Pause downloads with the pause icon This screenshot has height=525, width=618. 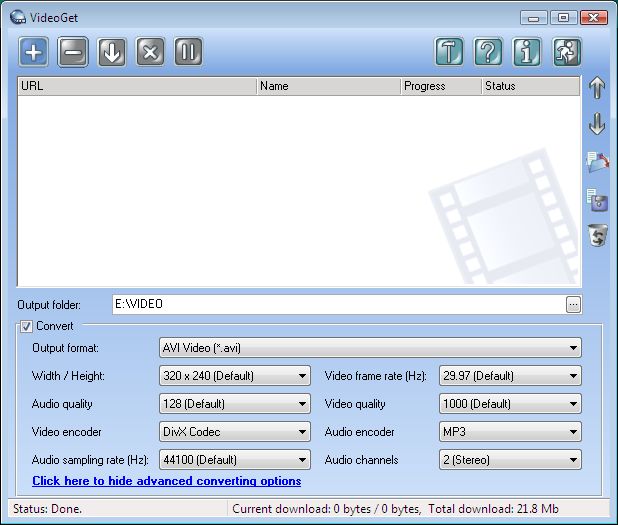pyautogui.click(x=189, y=52)
